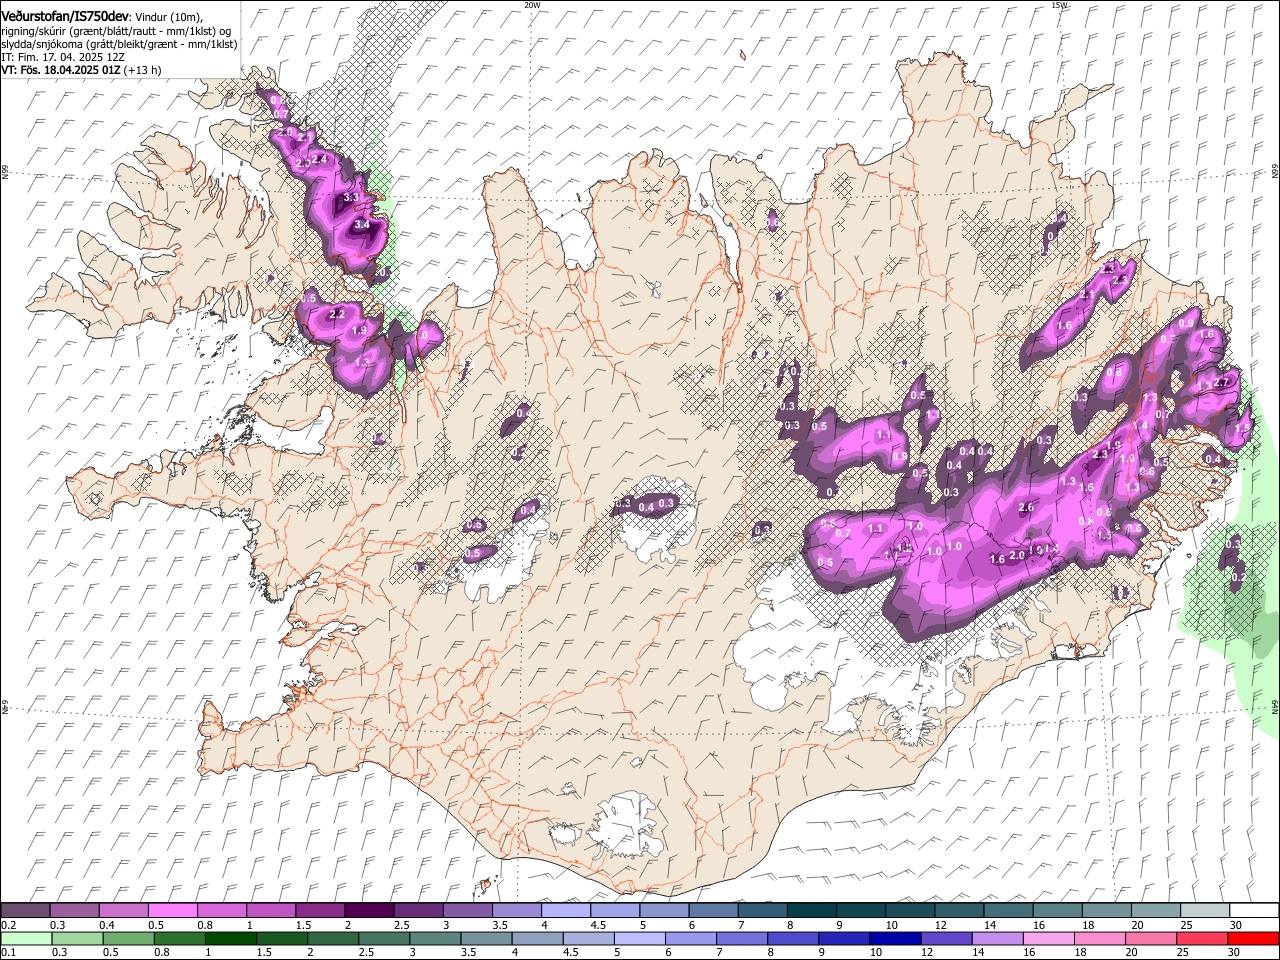Click the '0.1' label in the legend
This screenshot has width=1280, height=960.
(x=8, y=953)
